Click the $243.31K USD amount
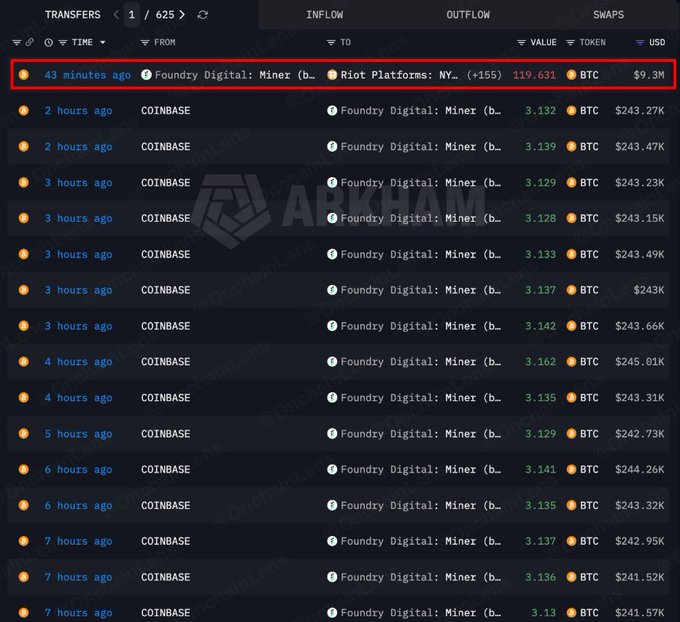Image resolution: width=680 pixels, height=622 pixels. (640, 398)
